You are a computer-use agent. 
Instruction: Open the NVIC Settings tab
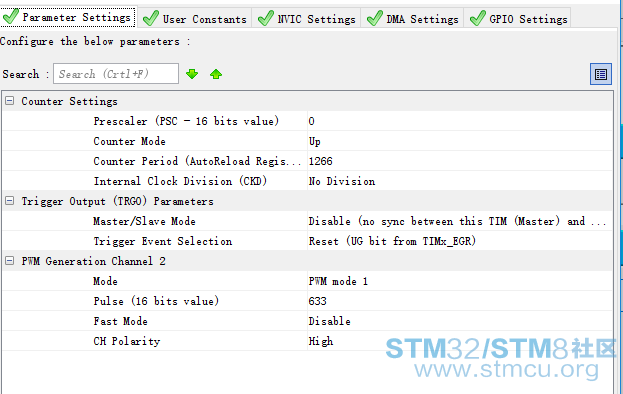(x=306, y=18)
